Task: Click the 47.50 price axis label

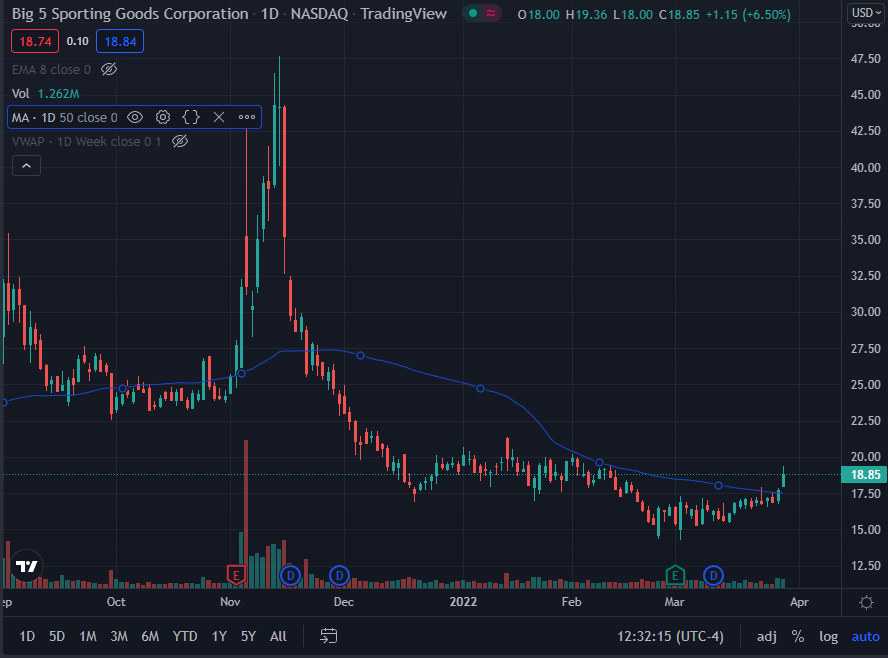Action: pos(865,59)
